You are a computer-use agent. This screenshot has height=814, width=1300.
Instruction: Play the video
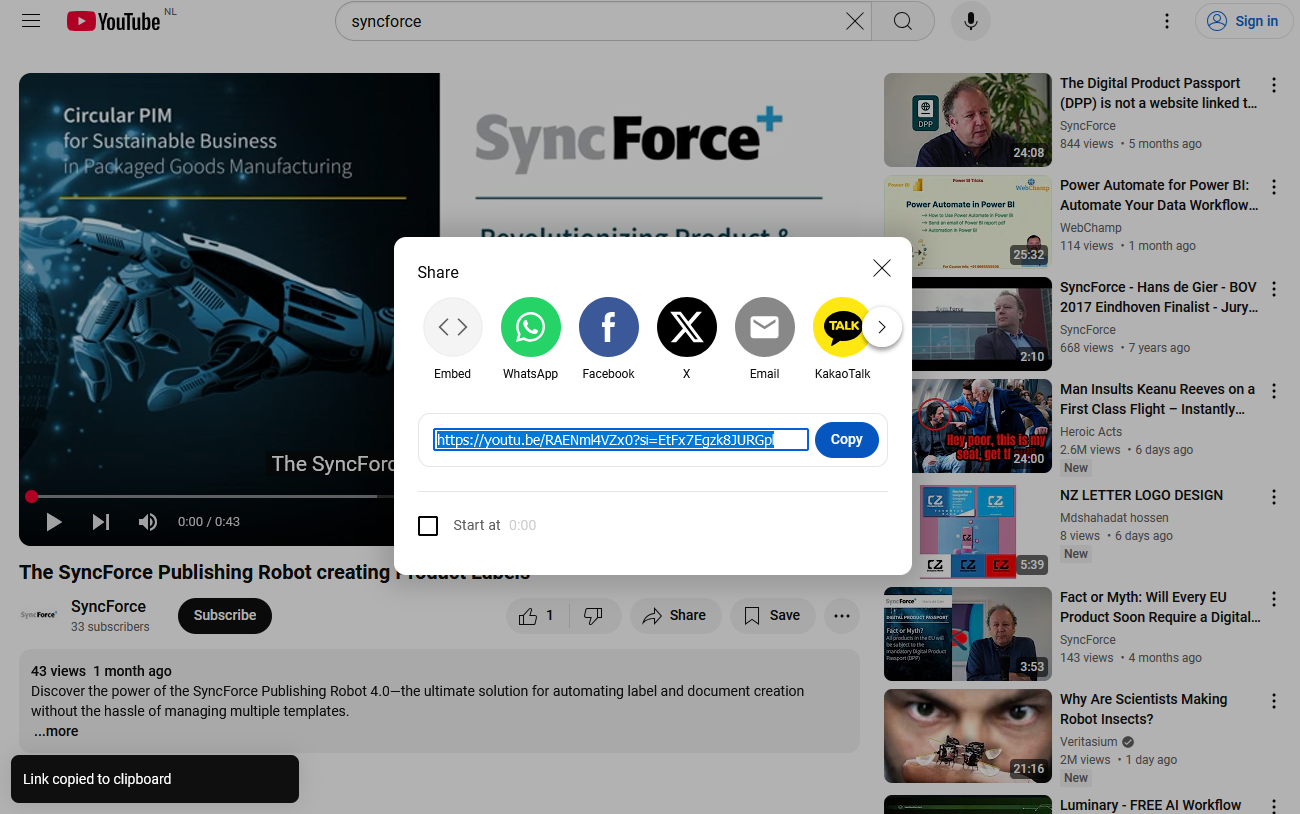pyautogui.click(x=54, y=522)
